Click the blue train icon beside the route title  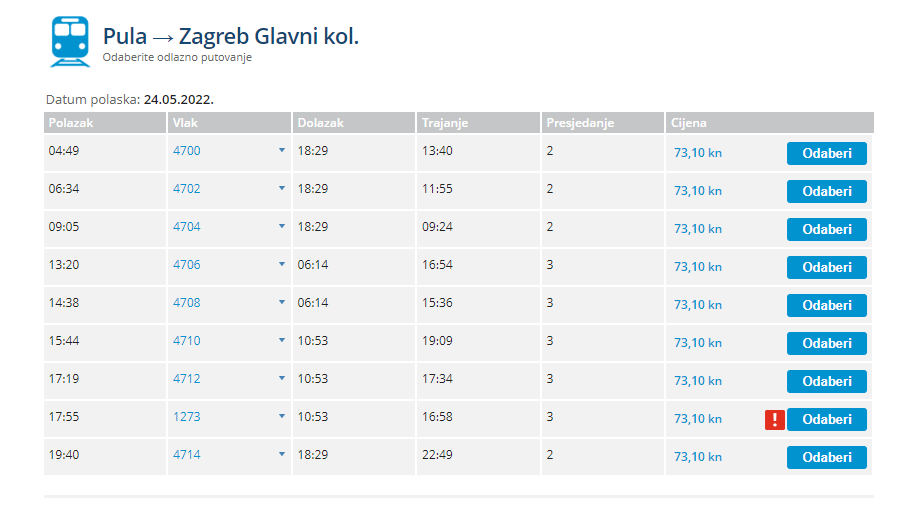tap(71, 41)
